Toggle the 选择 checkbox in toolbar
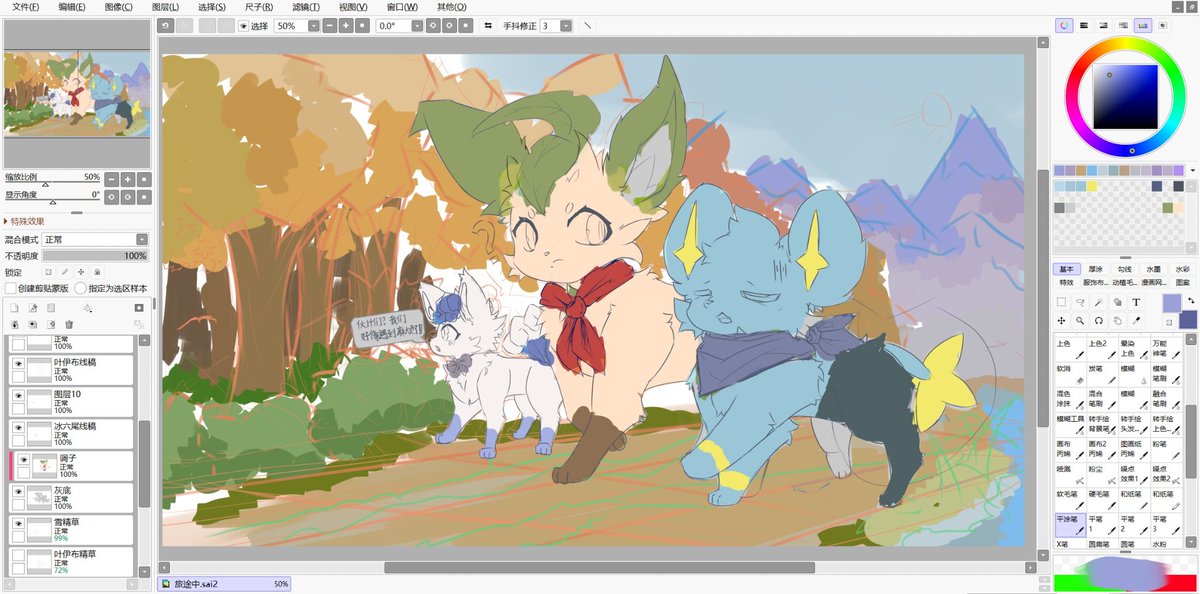This screenshot has width=1200, height=594. (243, 26)
